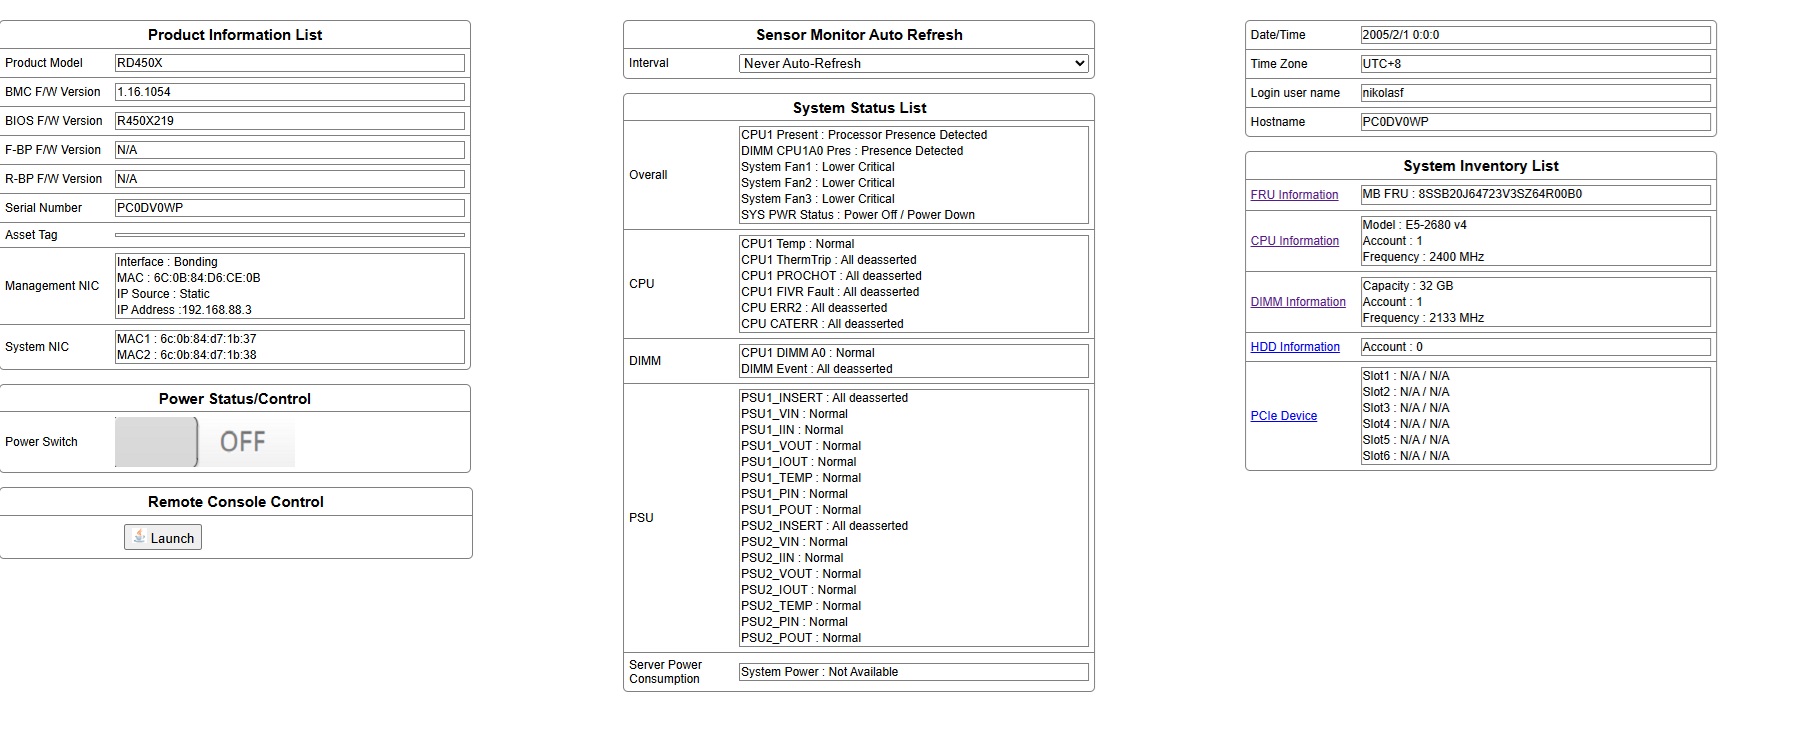Click the Product Model field

pos(290,63)
